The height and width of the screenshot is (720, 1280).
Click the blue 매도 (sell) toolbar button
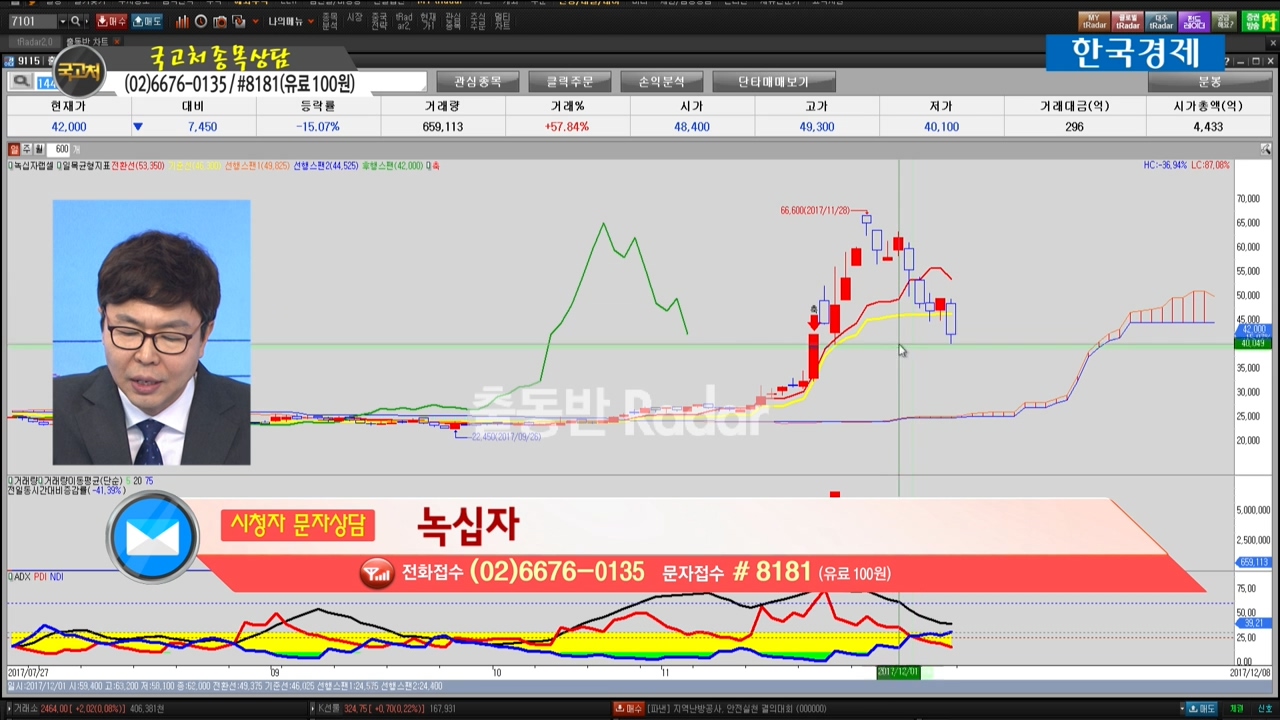pyautogui.click(x=147, y=21)
